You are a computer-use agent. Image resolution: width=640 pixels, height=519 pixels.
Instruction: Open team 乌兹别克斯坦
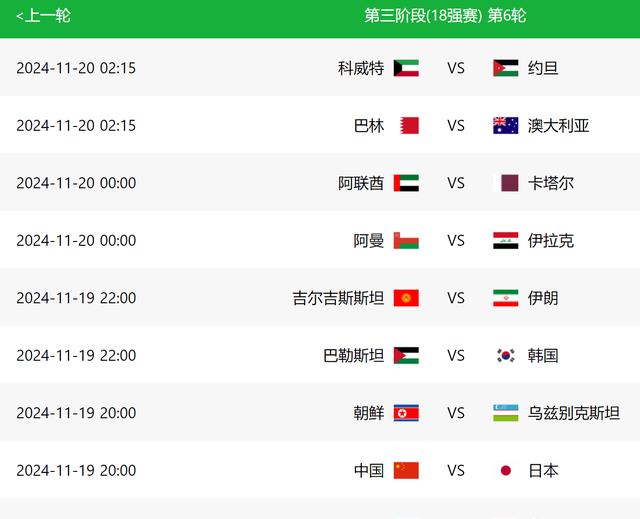click(x=574, y=413)
